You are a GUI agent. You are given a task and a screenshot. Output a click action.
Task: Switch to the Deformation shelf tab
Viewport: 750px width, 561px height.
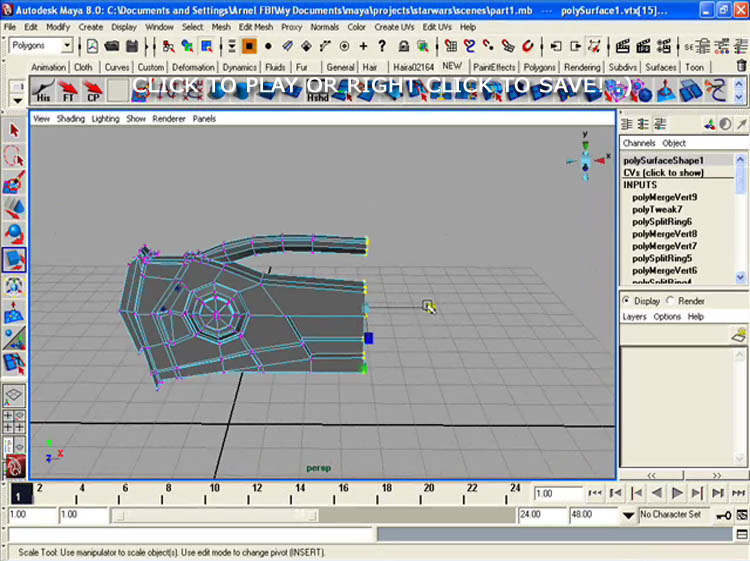pos(193,67)
